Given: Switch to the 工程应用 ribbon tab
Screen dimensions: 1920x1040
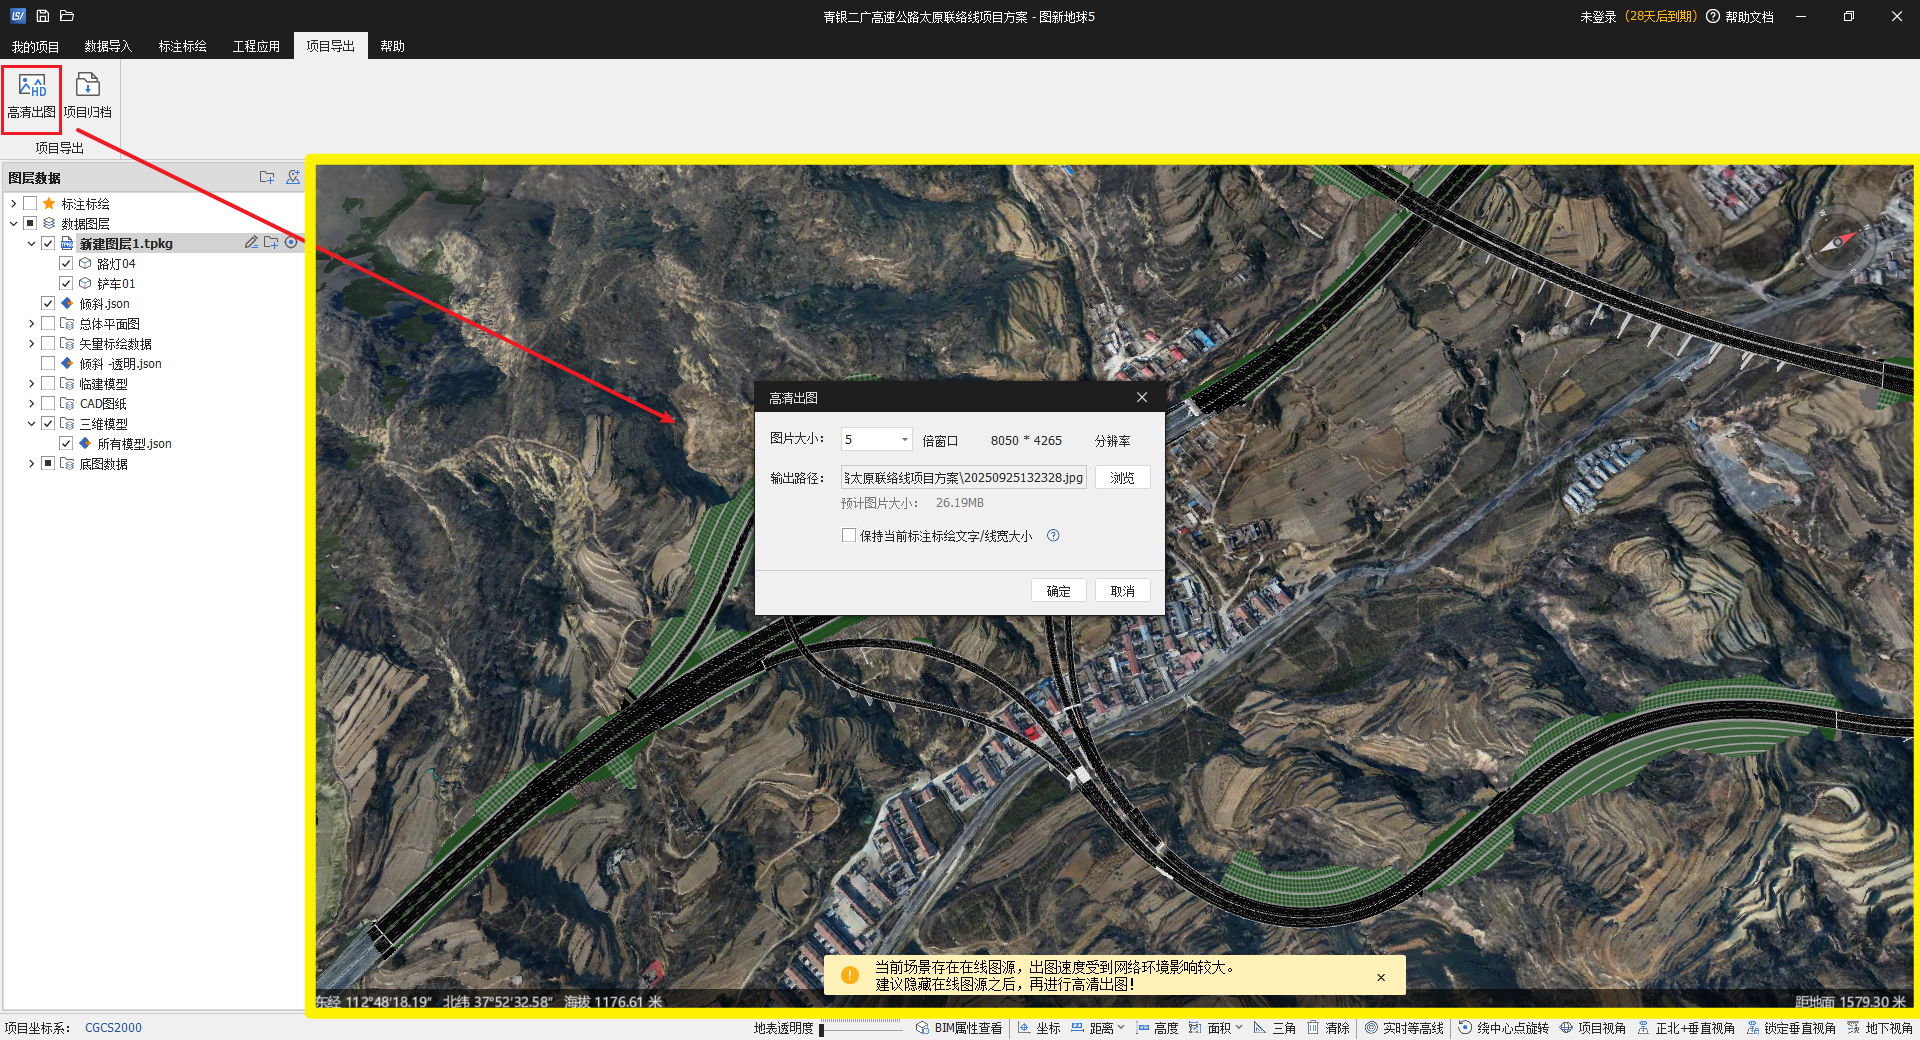Looking at the screenshot, I should [x=256, y=46].
